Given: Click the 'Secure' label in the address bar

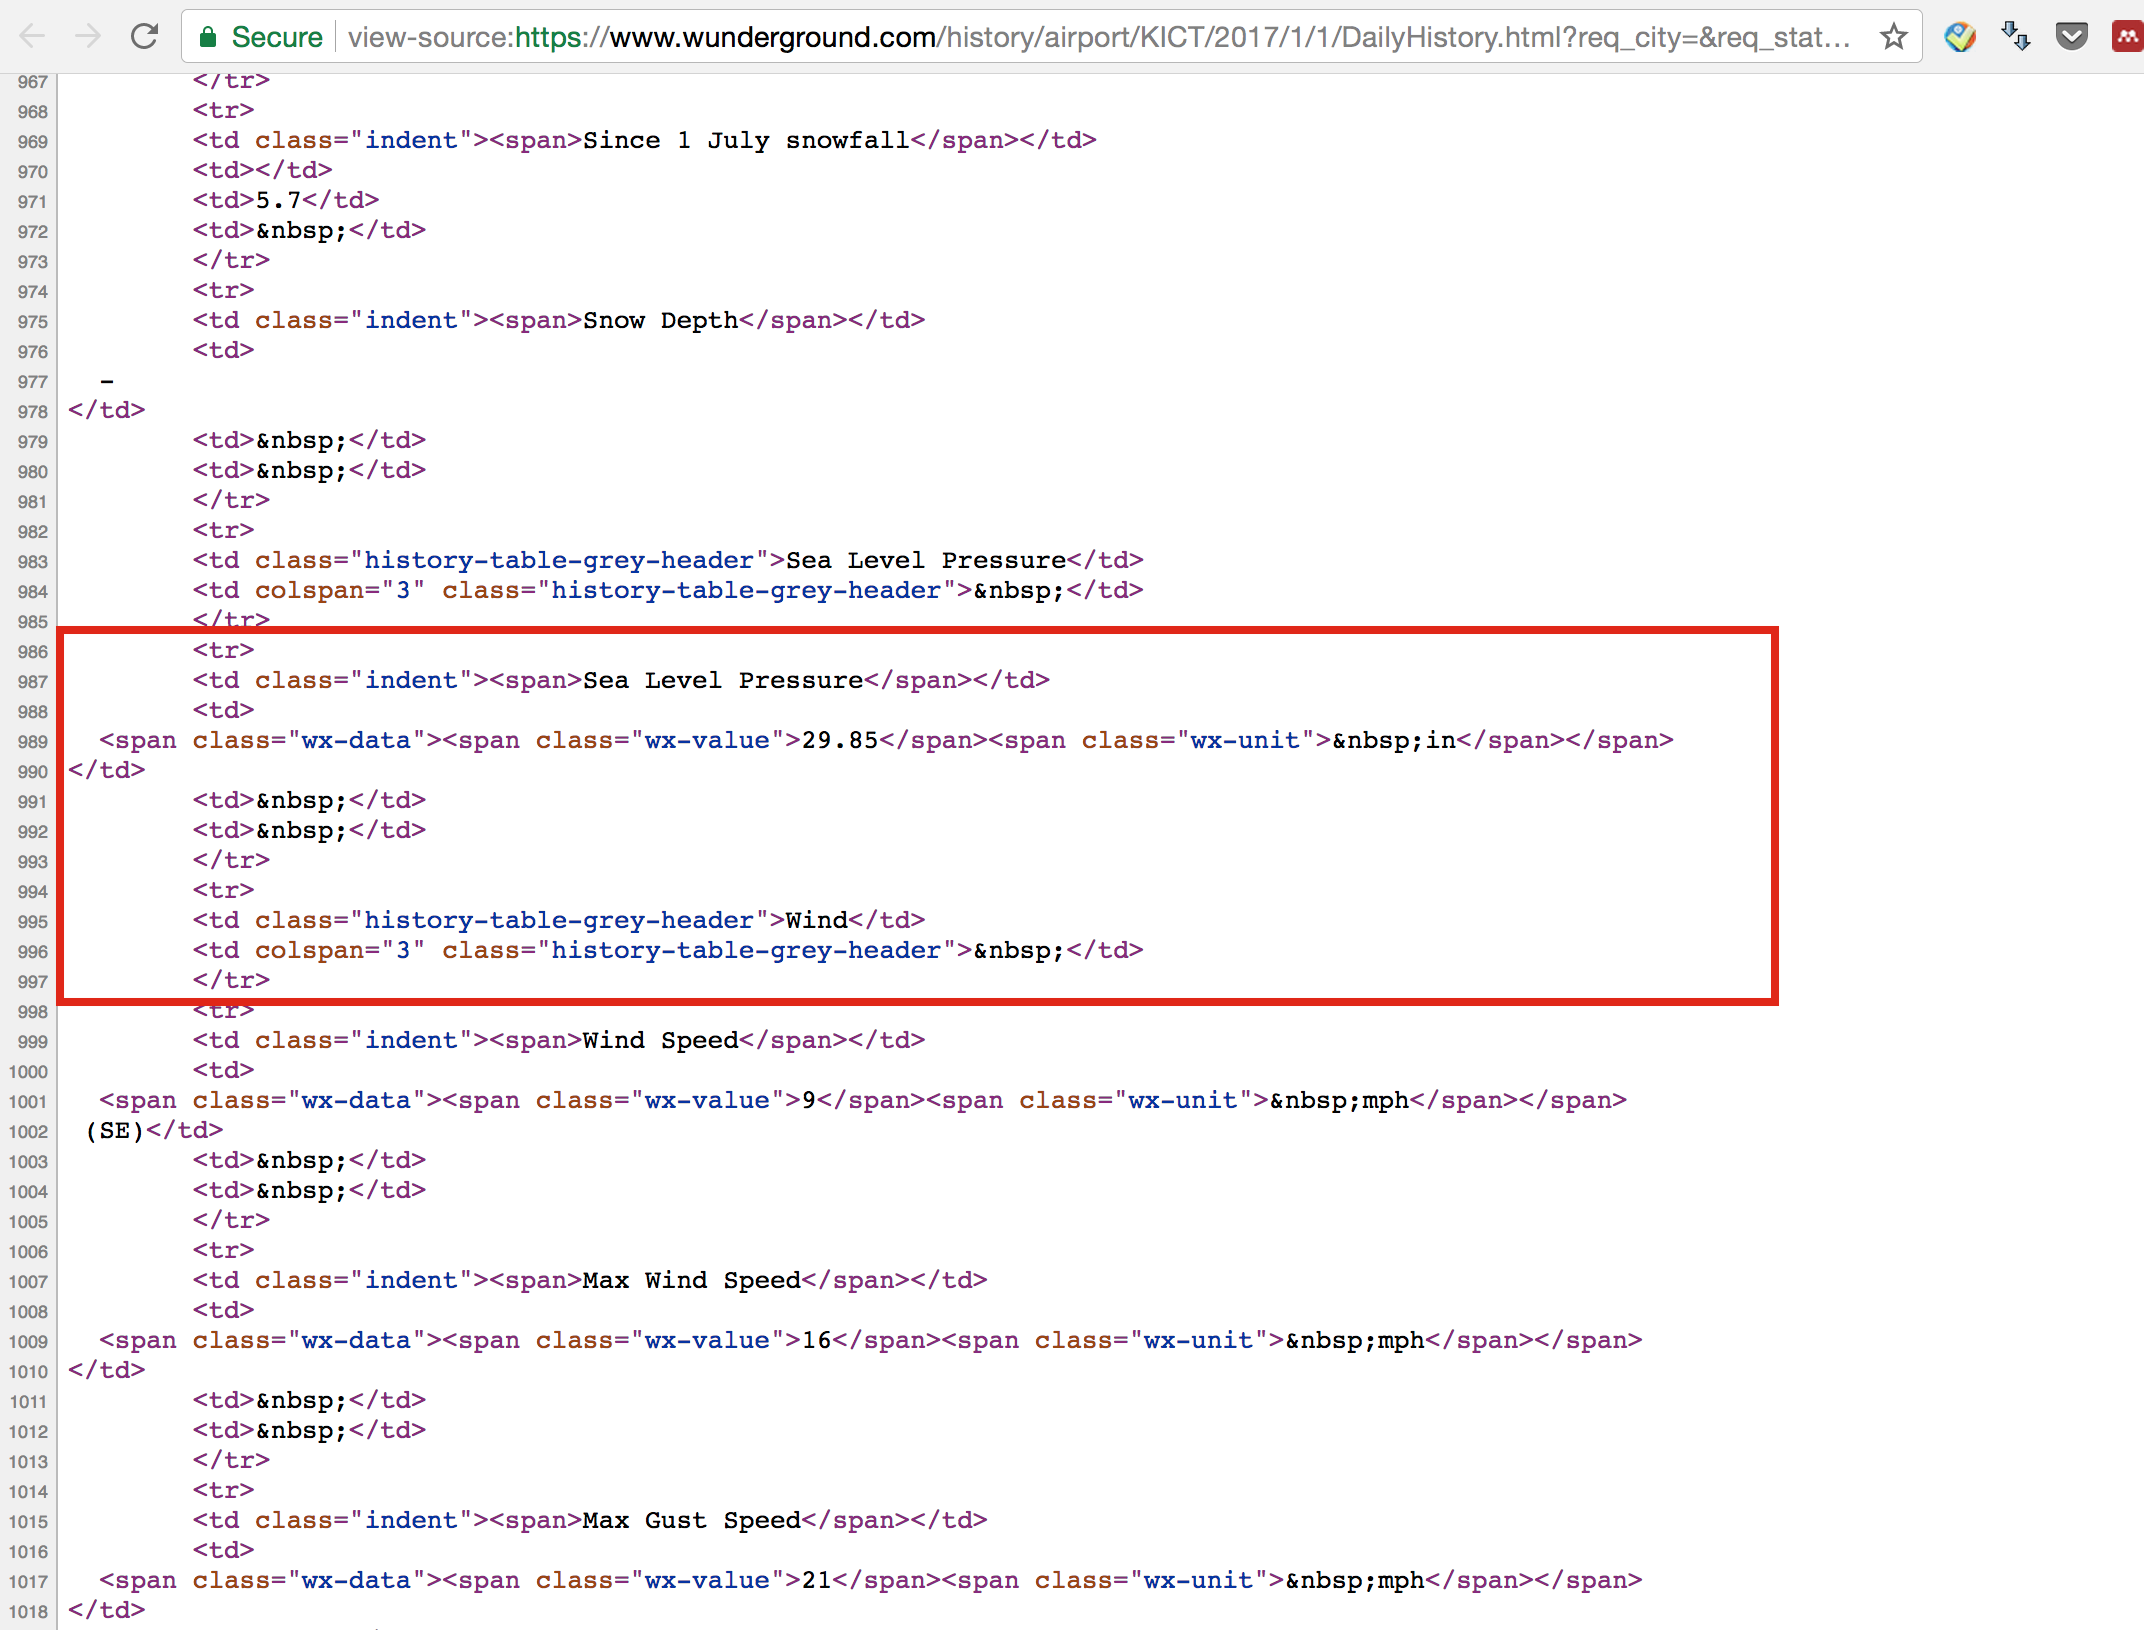Looking at the screenshot, I should 277,37.
